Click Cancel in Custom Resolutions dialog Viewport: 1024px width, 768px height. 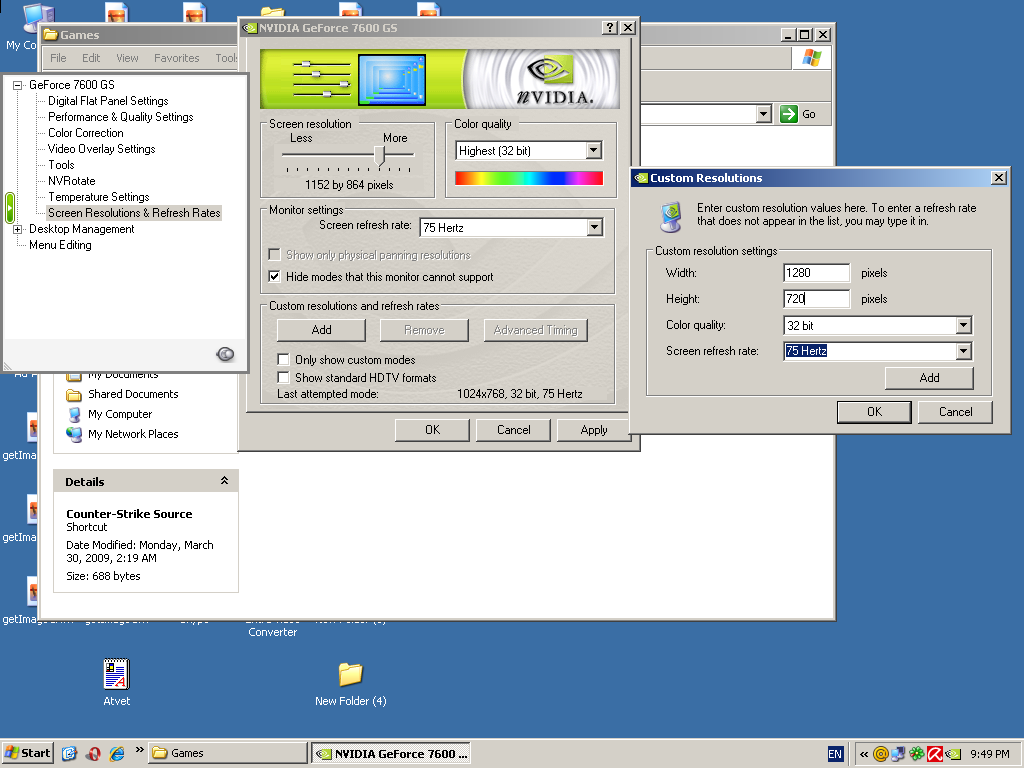coord(955,412)
